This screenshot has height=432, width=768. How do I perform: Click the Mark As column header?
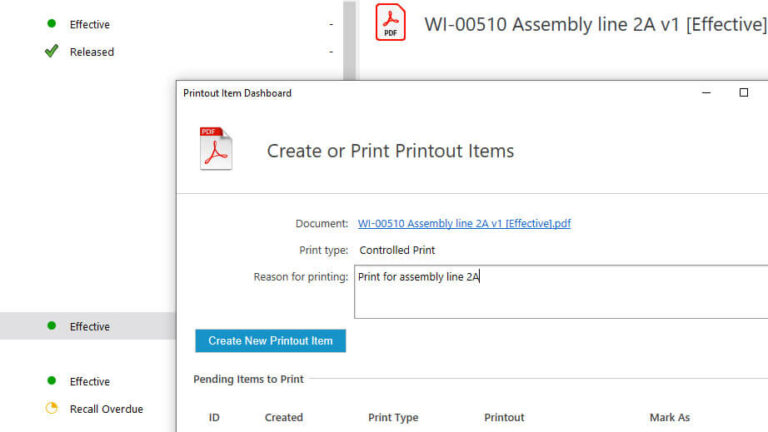[x=670, y=417]
